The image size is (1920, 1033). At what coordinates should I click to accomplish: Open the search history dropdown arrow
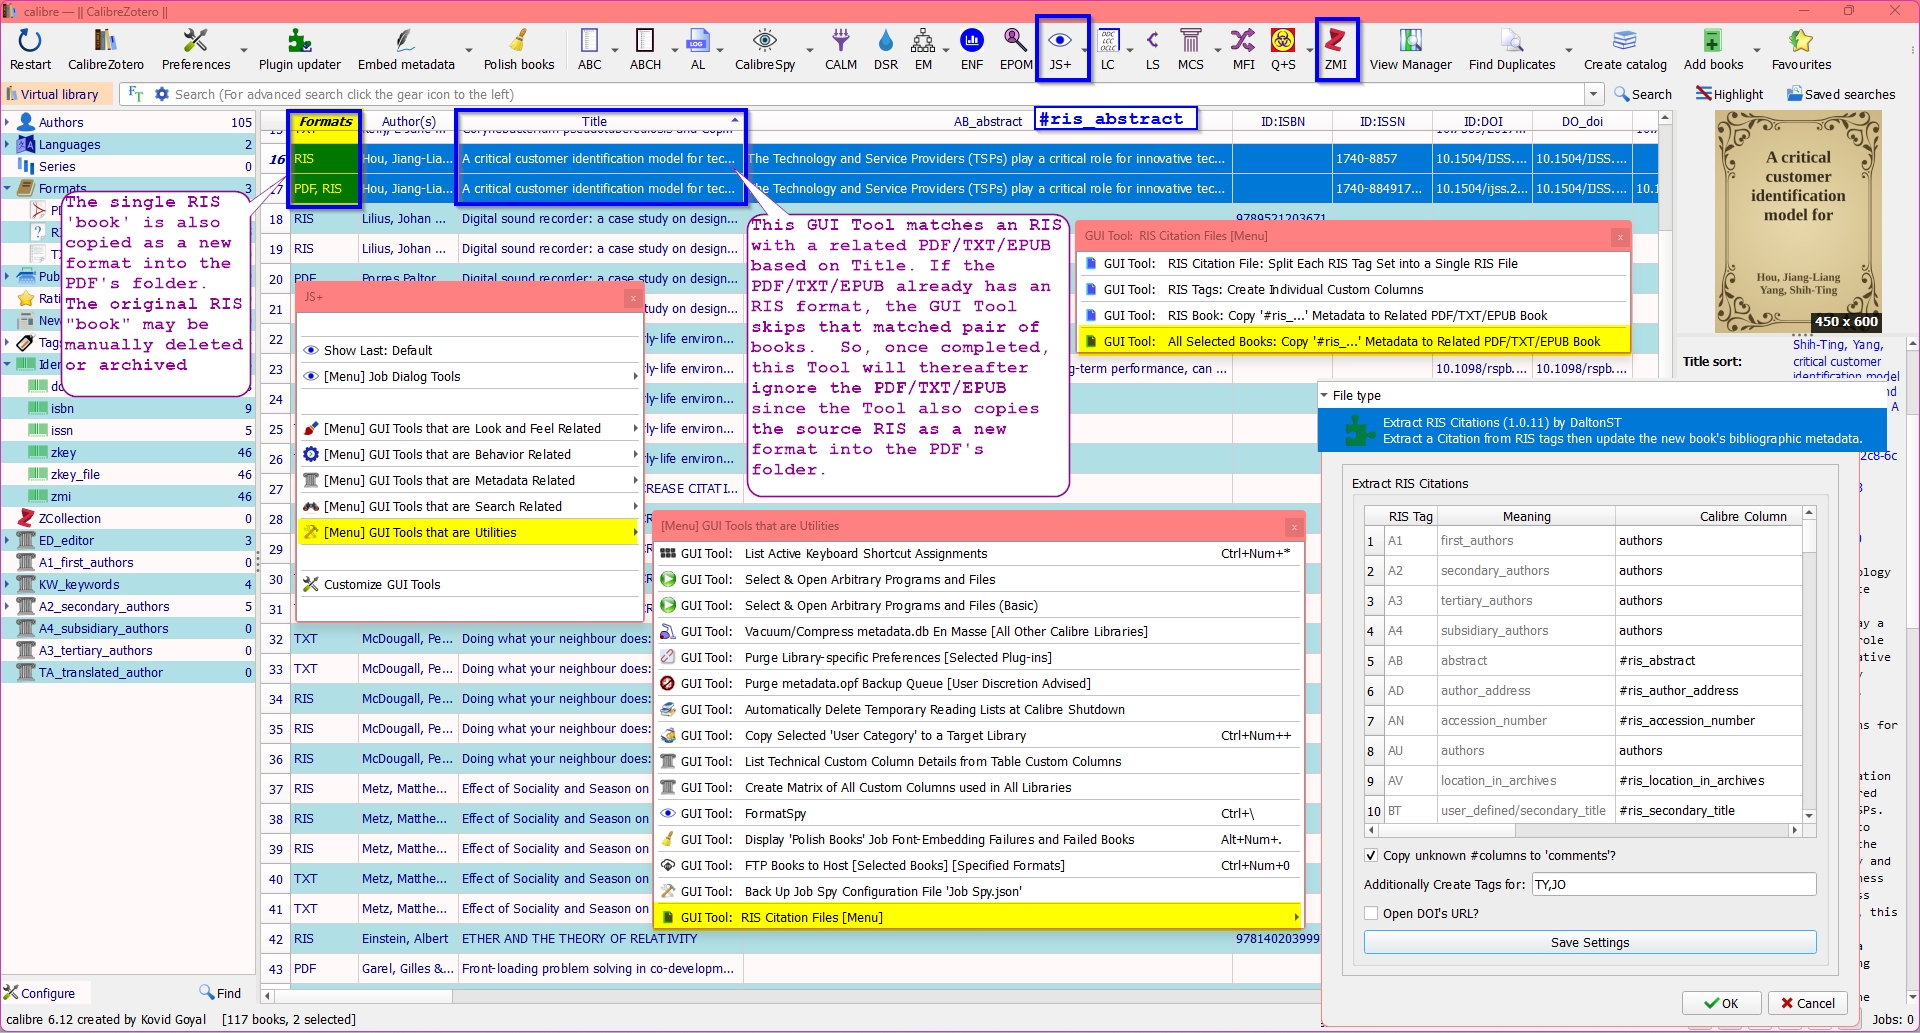click(1593, 94)
